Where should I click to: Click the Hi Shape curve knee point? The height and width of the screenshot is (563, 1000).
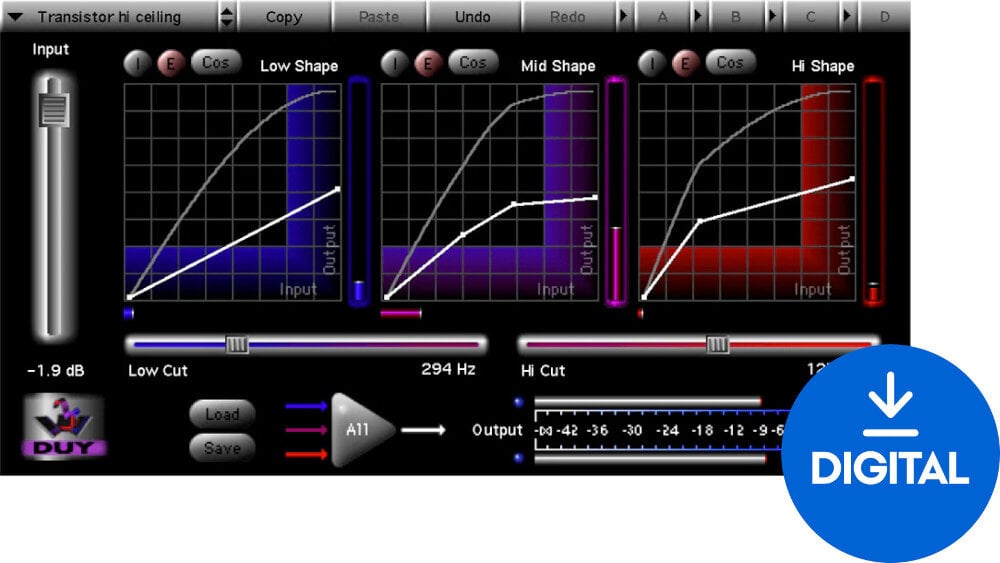coord(700,221)
